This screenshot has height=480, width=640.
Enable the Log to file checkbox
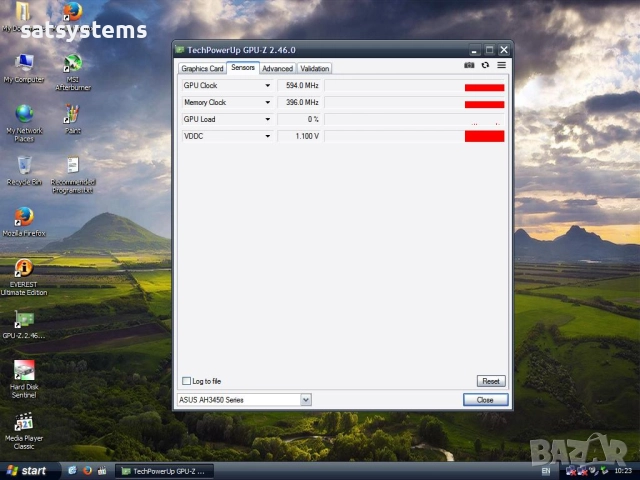click(x=186, y=381)
